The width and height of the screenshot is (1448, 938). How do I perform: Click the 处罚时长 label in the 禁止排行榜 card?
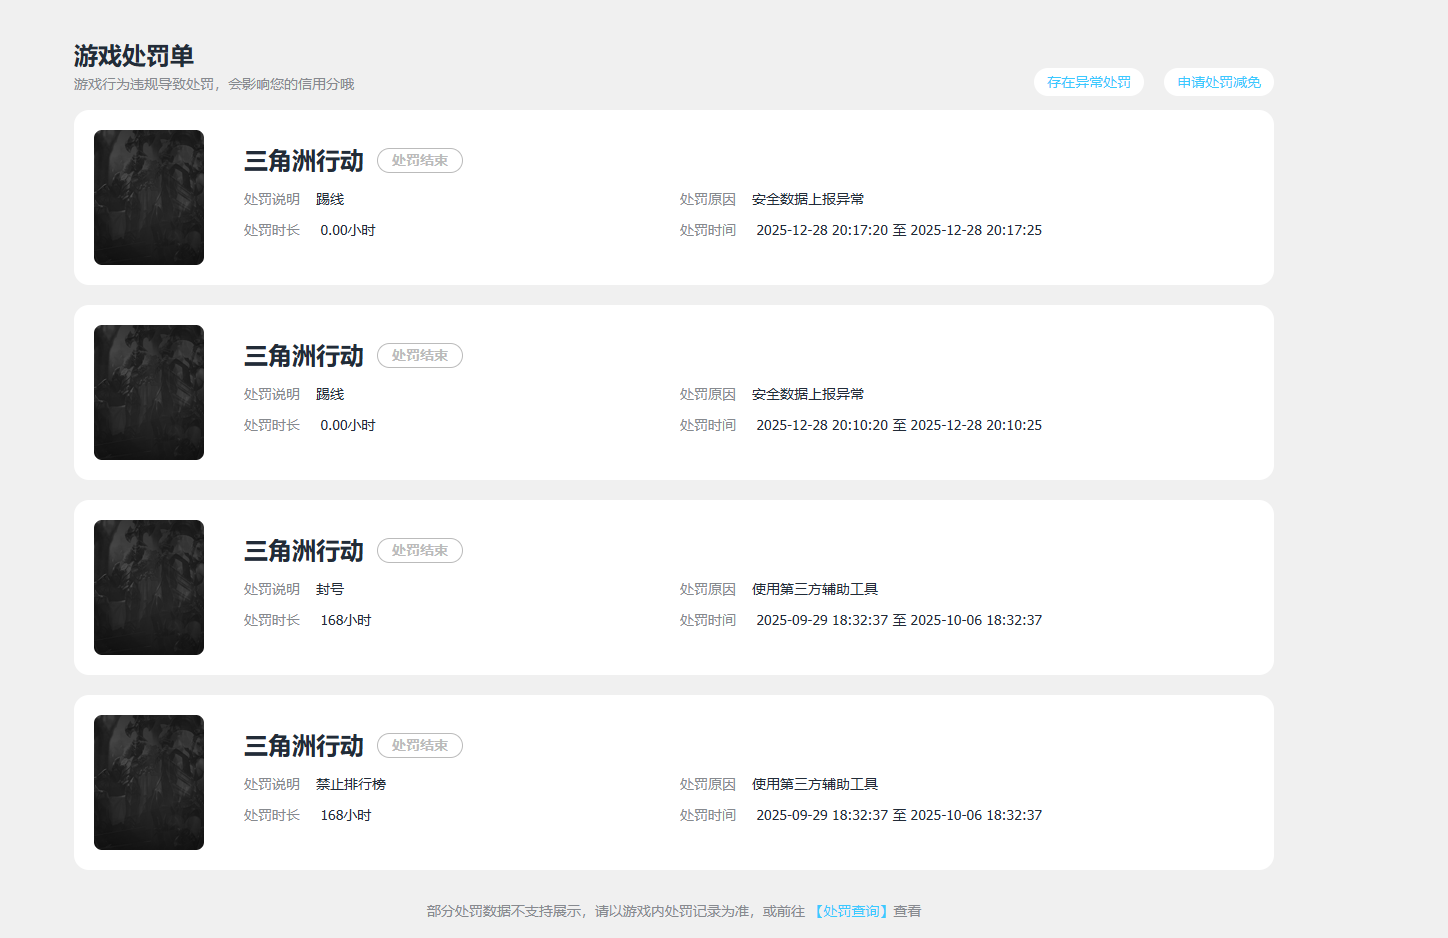pyautogui.click(x=272, y=815)
